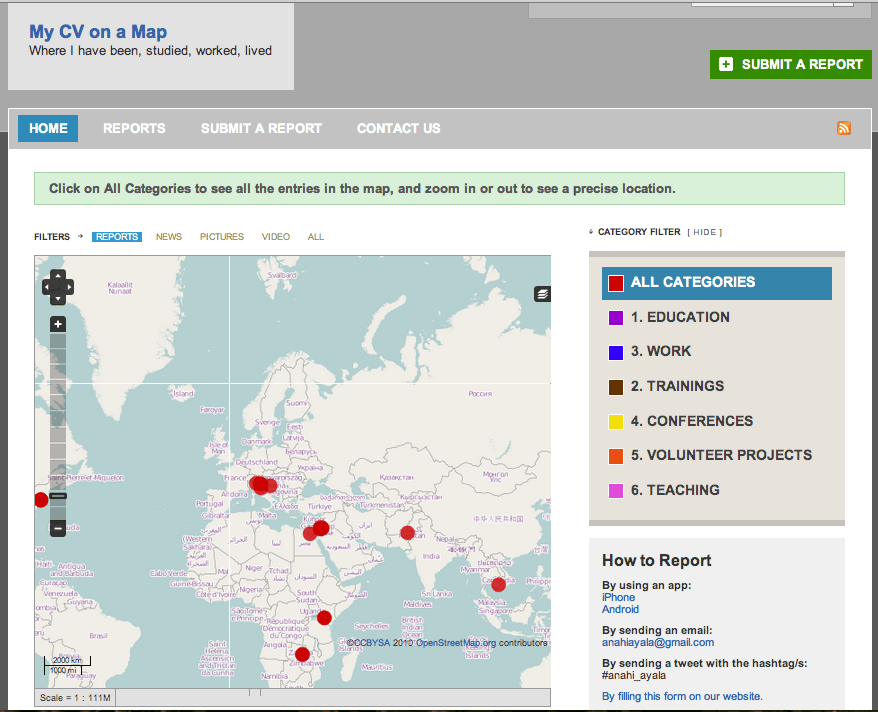
Task: Pan the map right with arrow control
Action: 69,288
